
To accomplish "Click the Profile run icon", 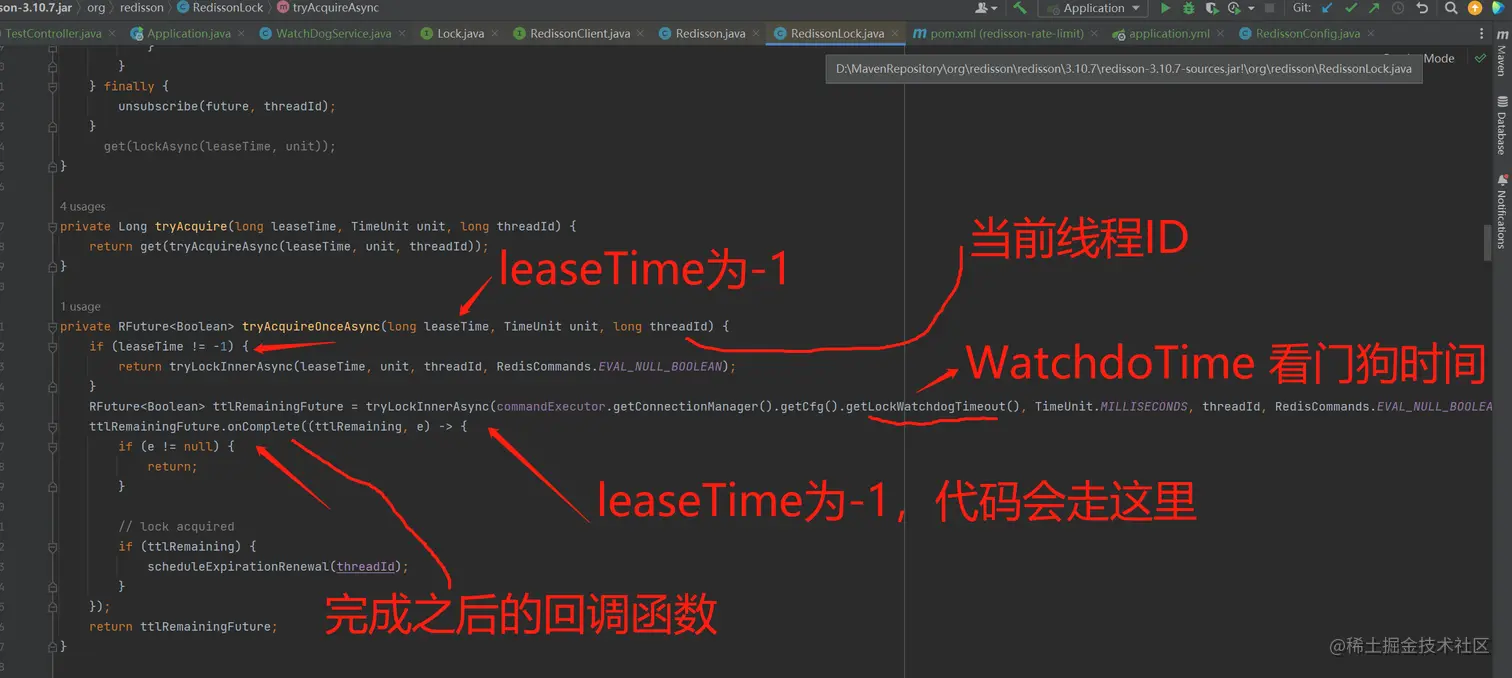I will point(1234,8).
